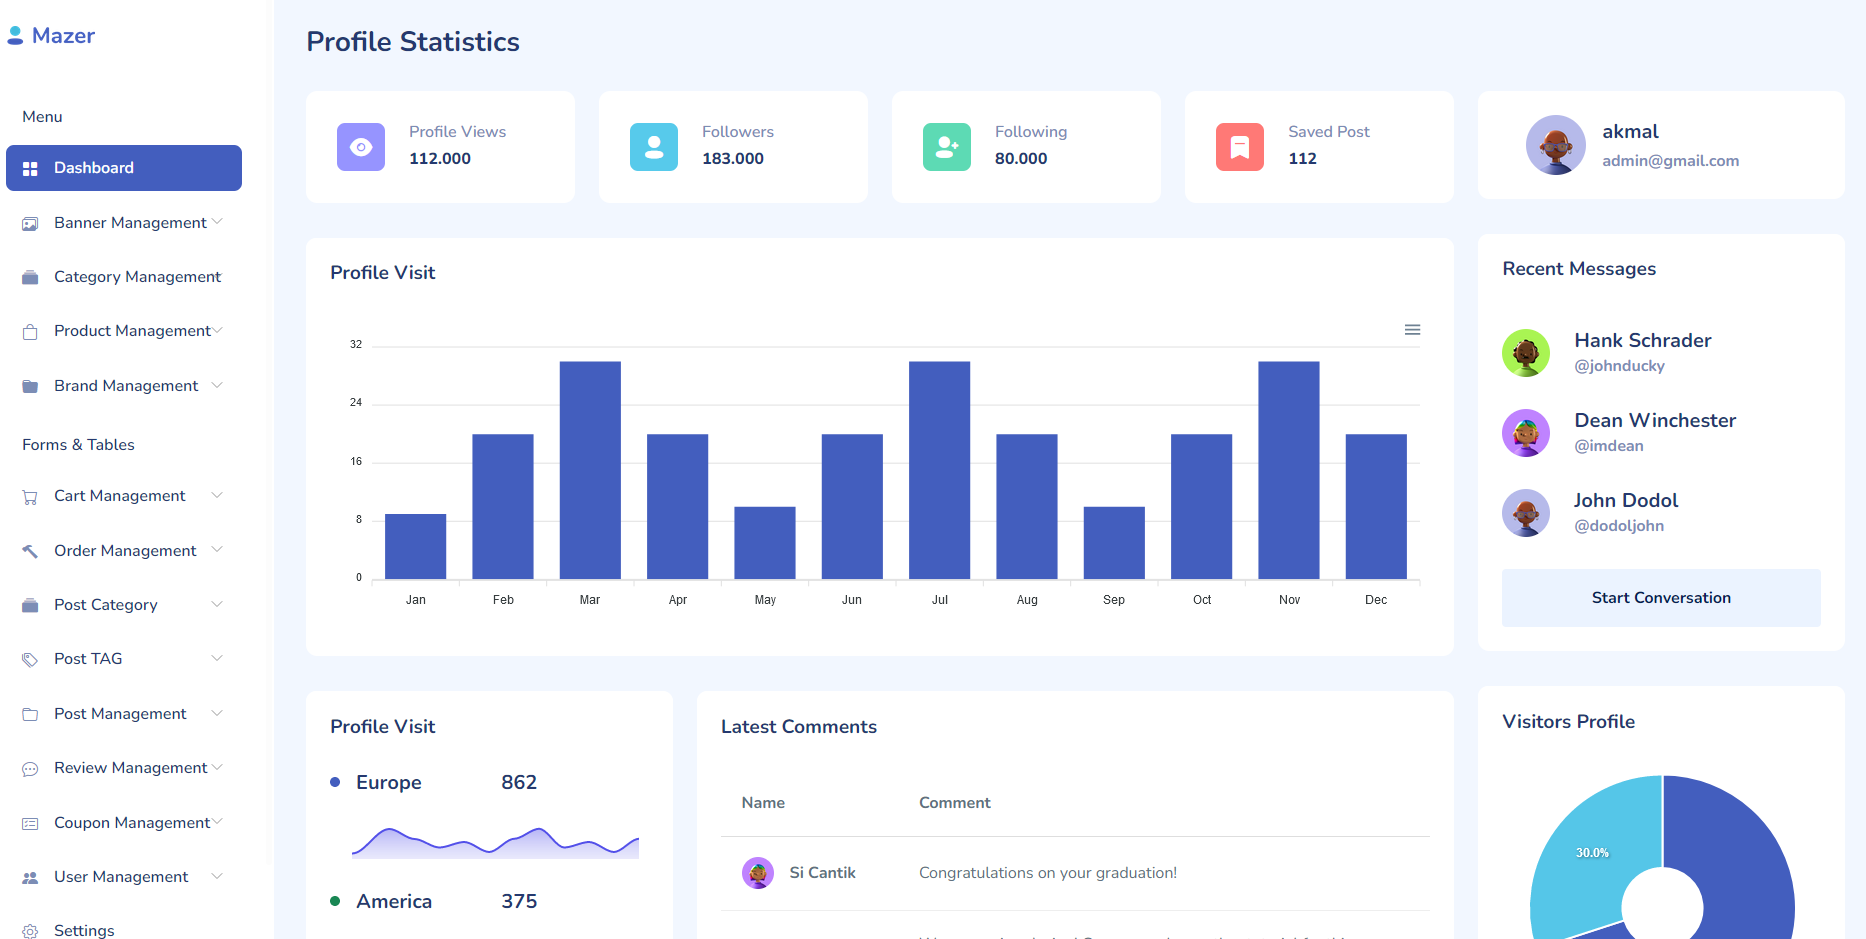
Task: Expand Product Management chevron
Action: click(x=217, y=330)
